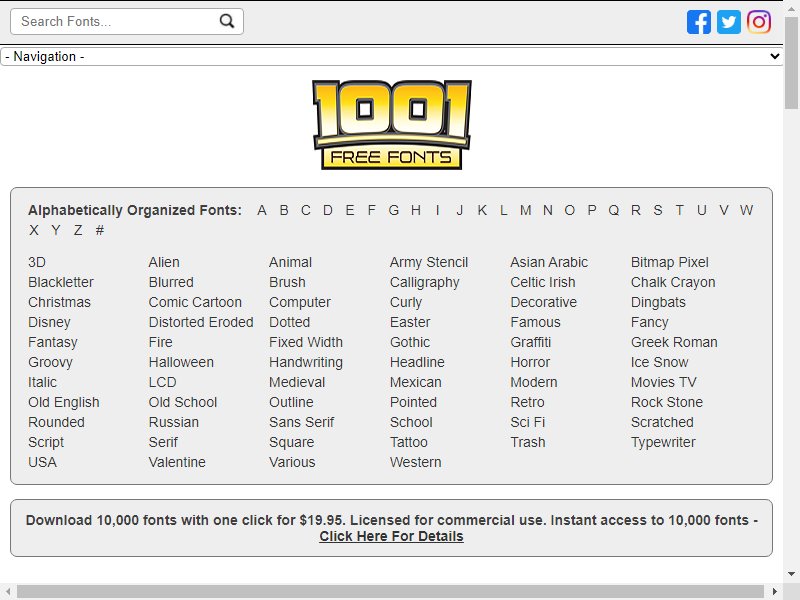
Task: Expand the Navigation dropdown
Action: [x=391, y=56]
